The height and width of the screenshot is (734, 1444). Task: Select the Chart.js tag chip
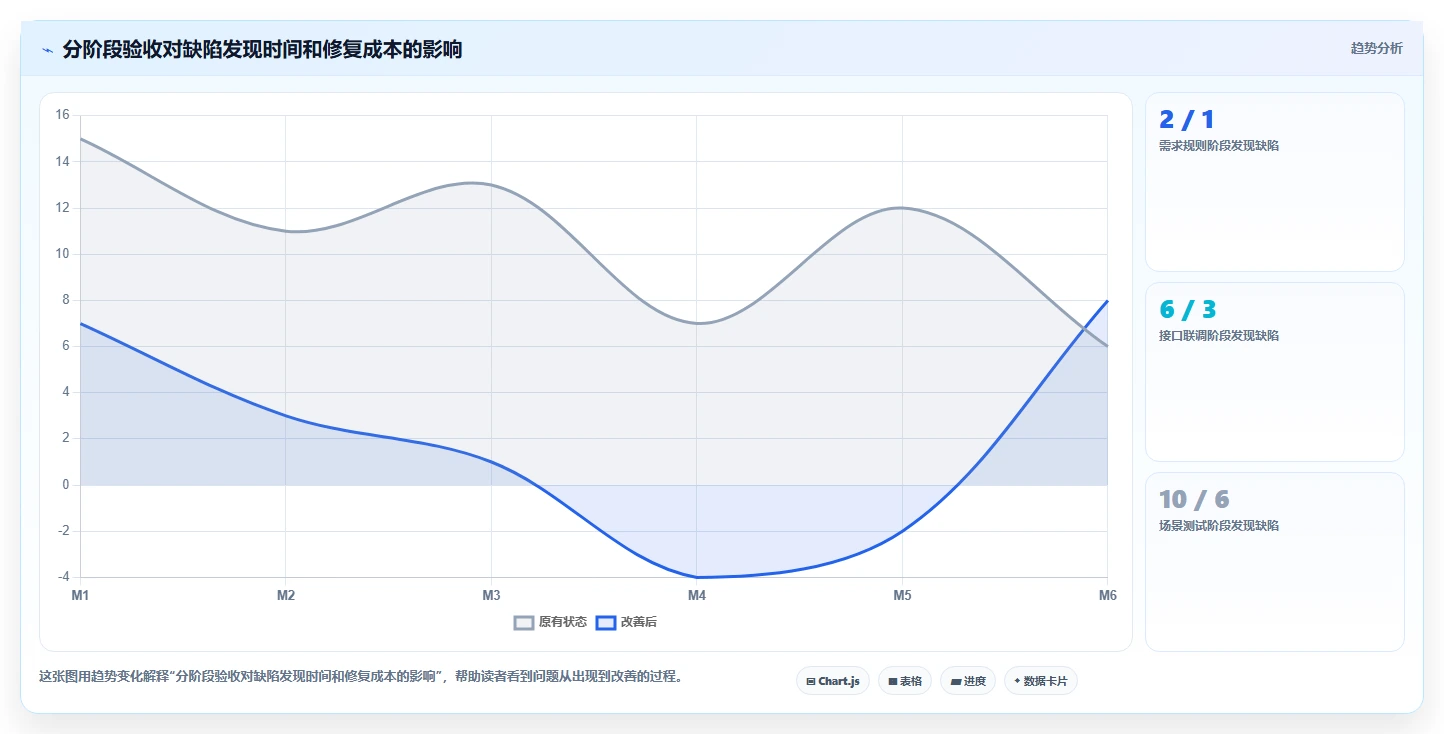click(833, 681)
